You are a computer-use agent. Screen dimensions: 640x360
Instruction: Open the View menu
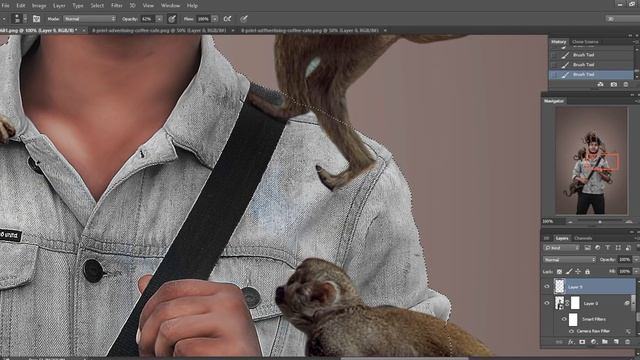click(148, 6)
